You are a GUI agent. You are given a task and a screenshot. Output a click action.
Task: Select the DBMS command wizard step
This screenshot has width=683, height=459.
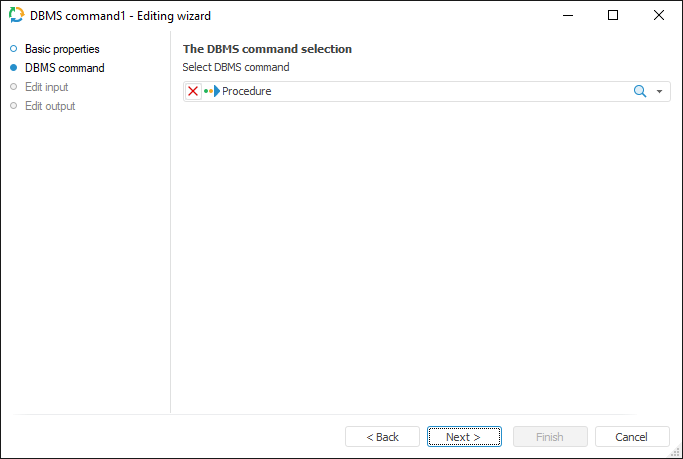pos(64,68)
